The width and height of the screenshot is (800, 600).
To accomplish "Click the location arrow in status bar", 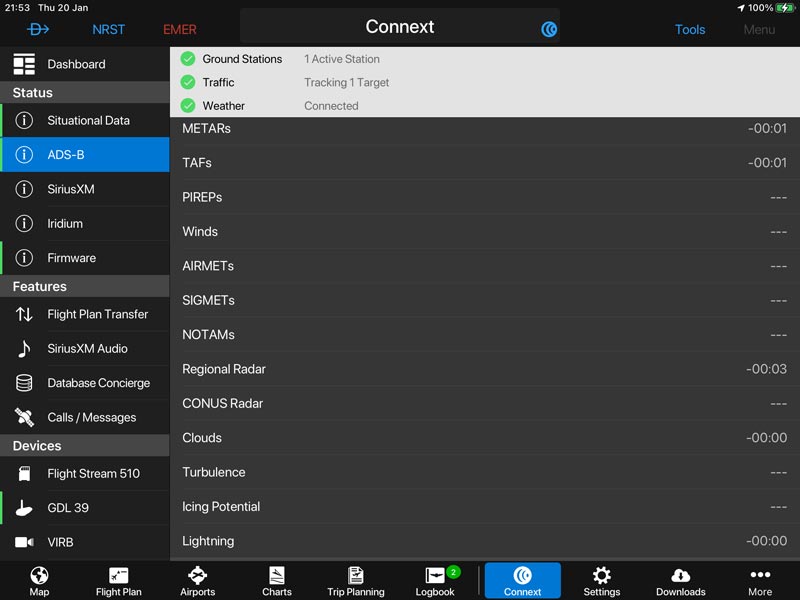I will point(741,8).
